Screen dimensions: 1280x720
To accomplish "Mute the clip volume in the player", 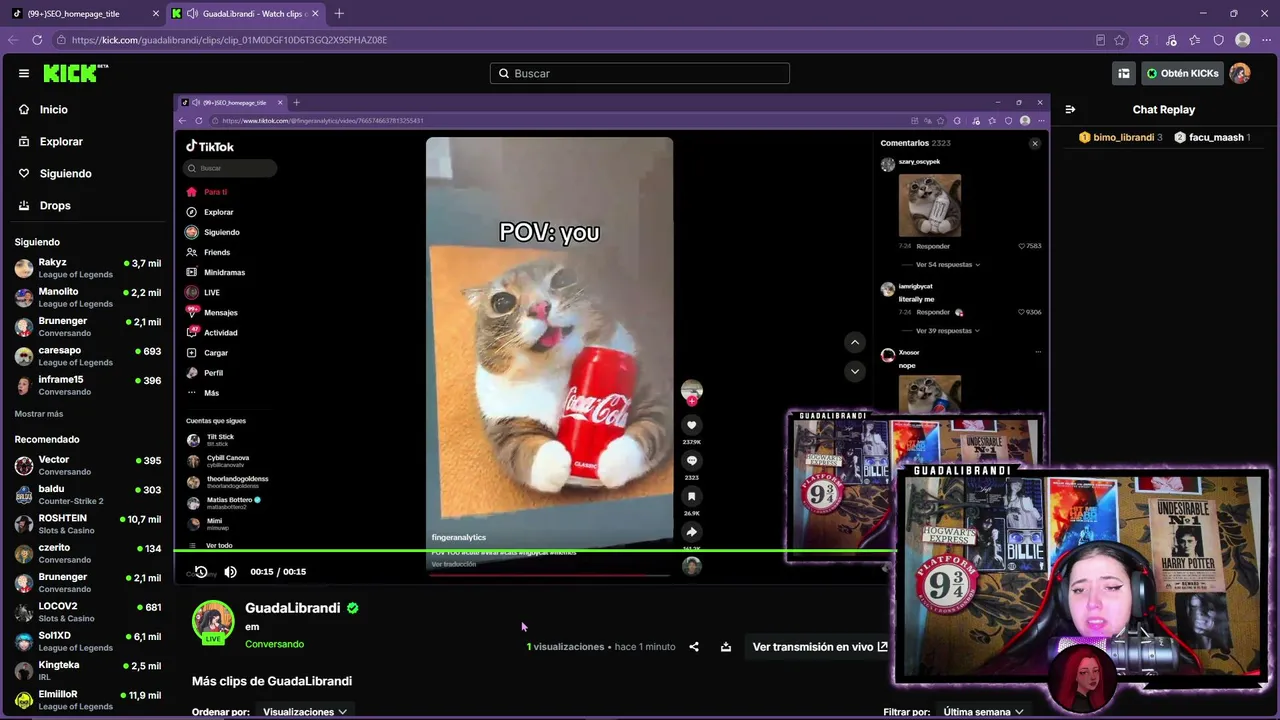I will click(x=231, y=572).
